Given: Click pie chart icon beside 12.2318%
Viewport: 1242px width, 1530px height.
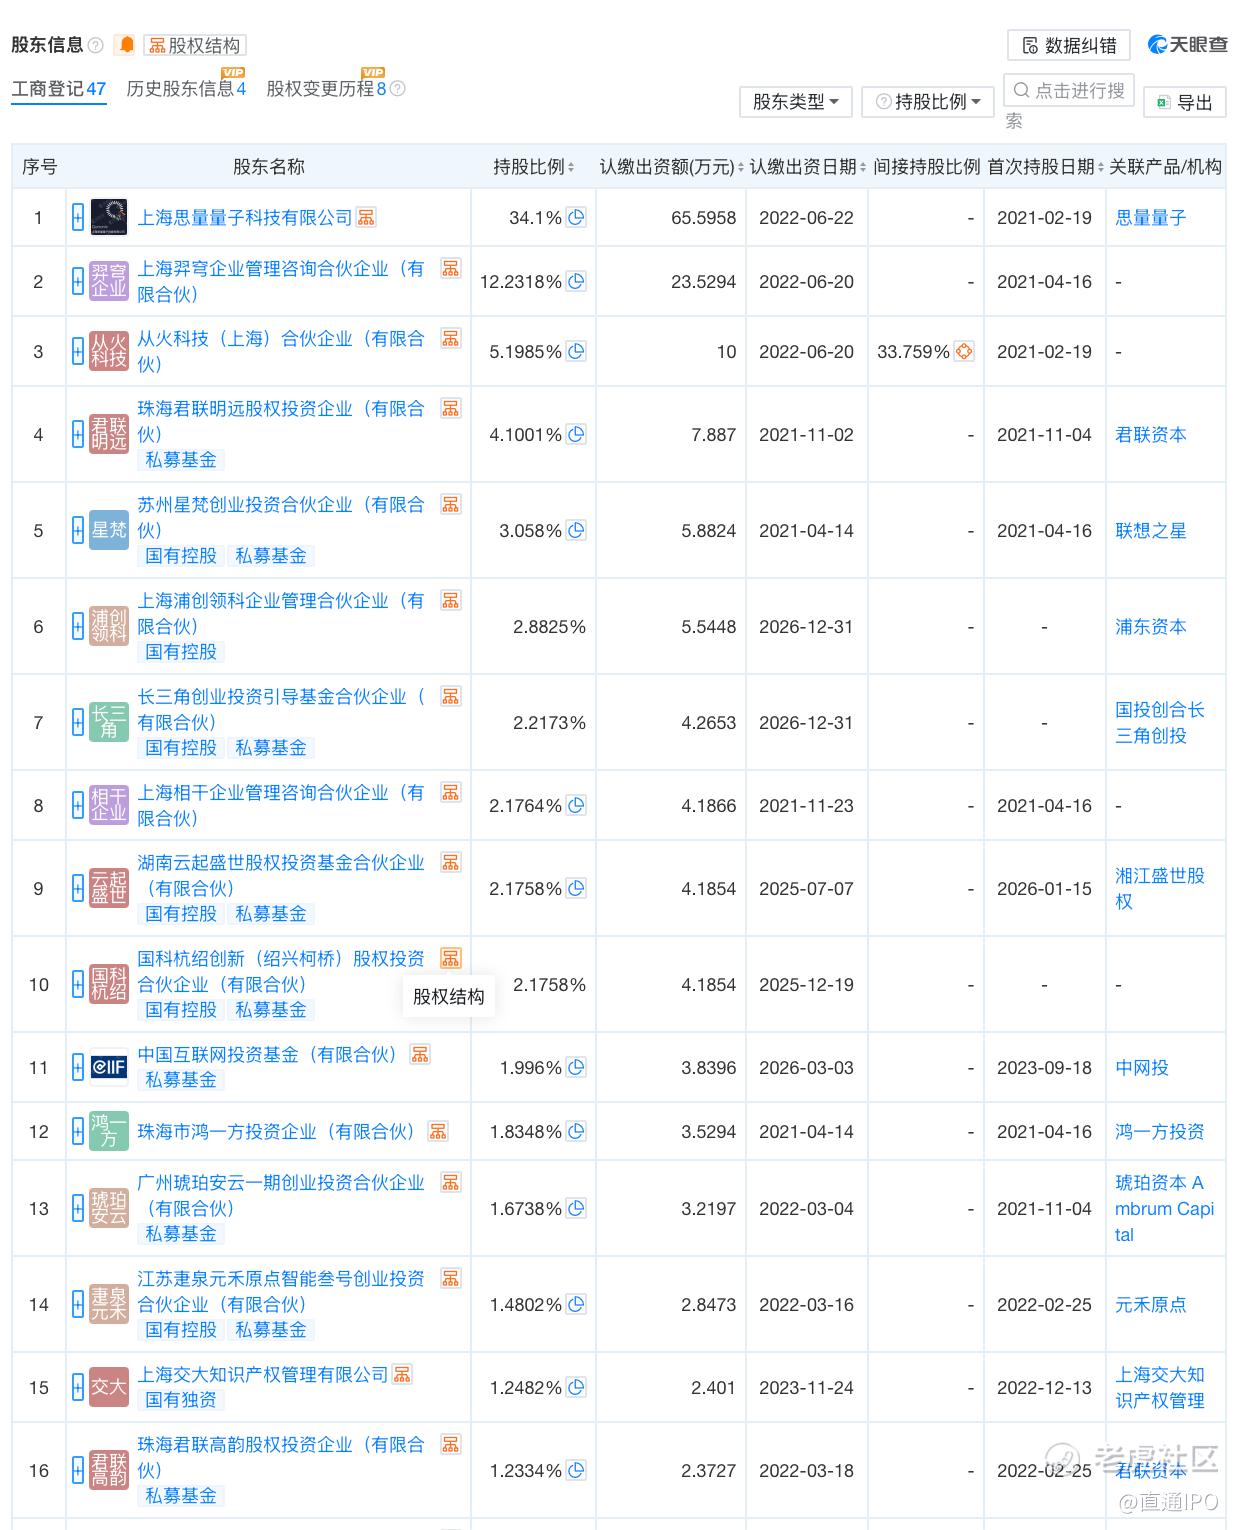Looking at the screenshot, I should click(576, 281).
